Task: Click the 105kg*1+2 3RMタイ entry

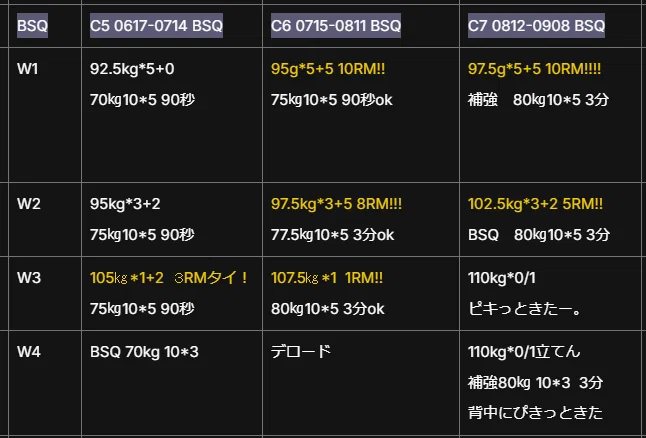Action: point(169,278)
